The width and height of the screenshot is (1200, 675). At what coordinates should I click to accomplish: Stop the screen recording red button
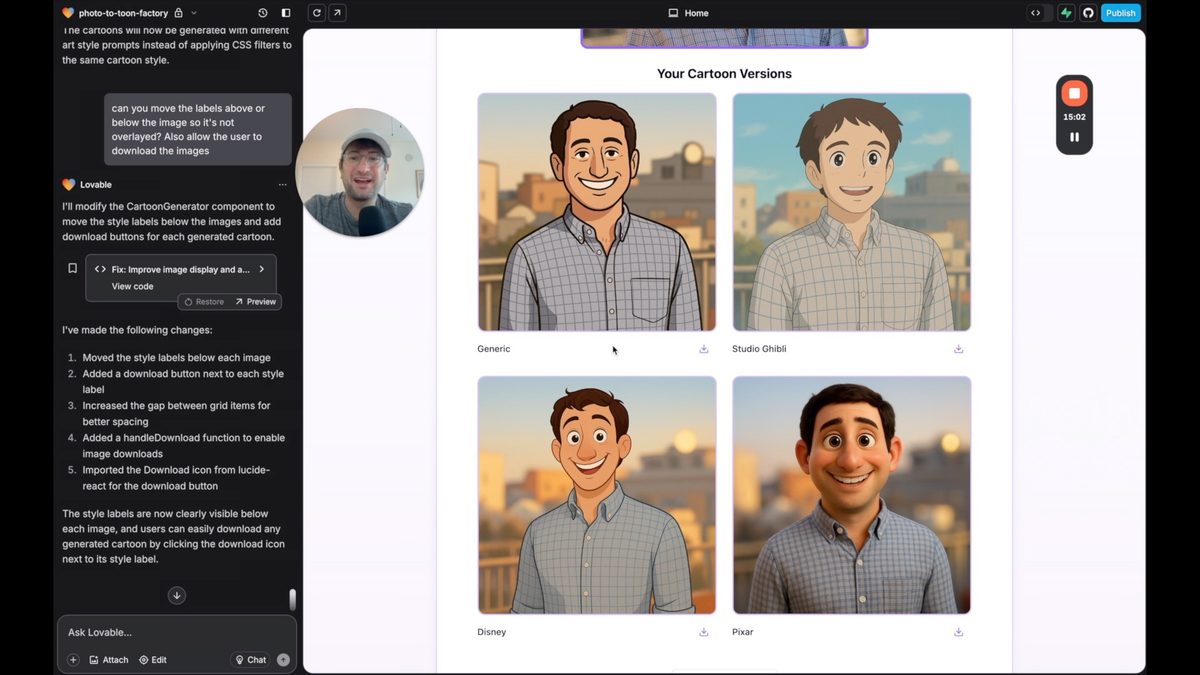pos(1074,93)
